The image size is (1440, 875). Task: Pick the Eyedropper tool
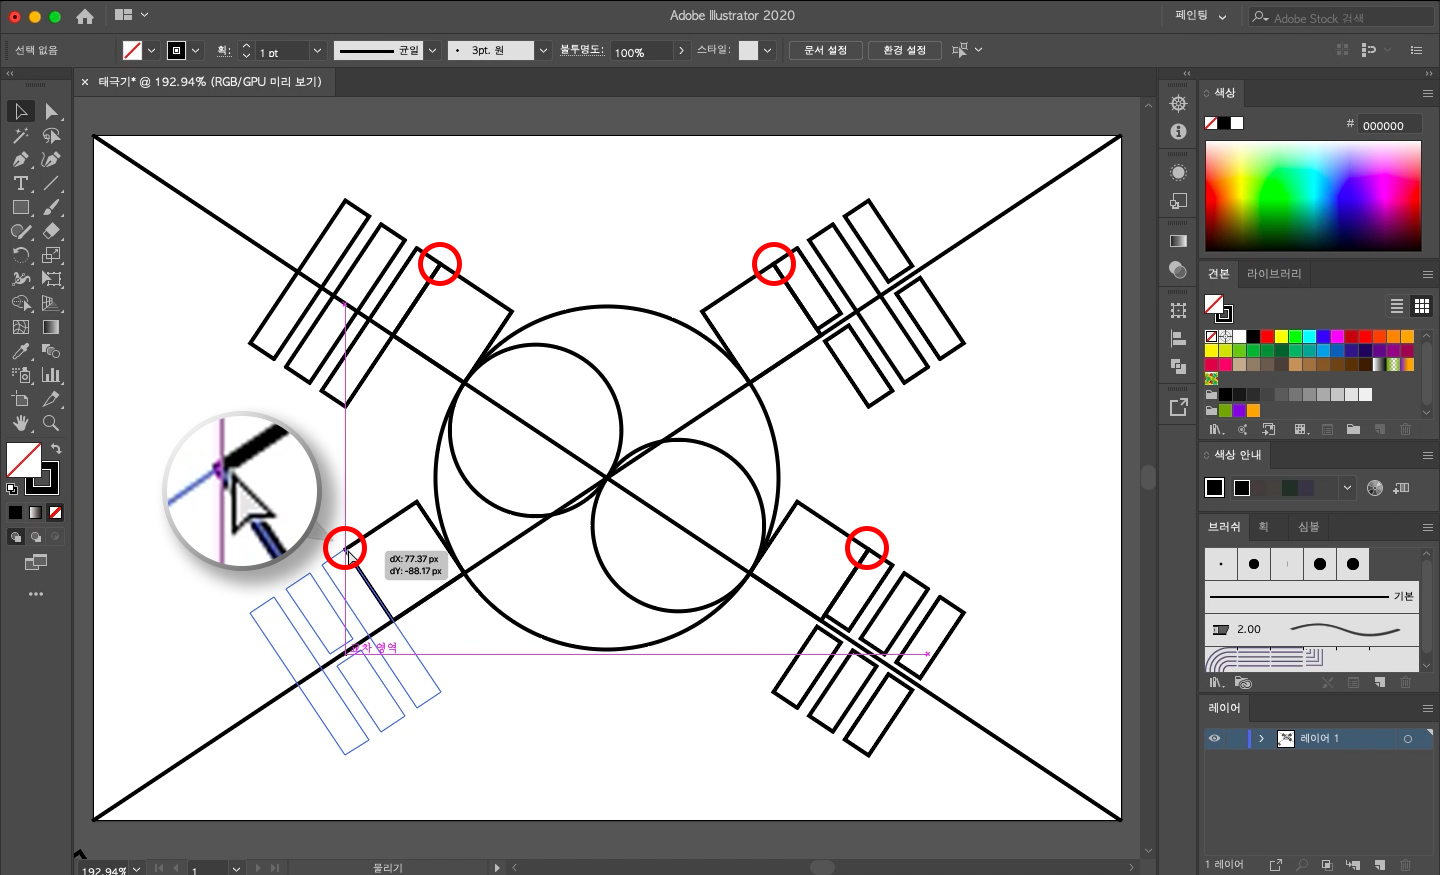[20, 351]
